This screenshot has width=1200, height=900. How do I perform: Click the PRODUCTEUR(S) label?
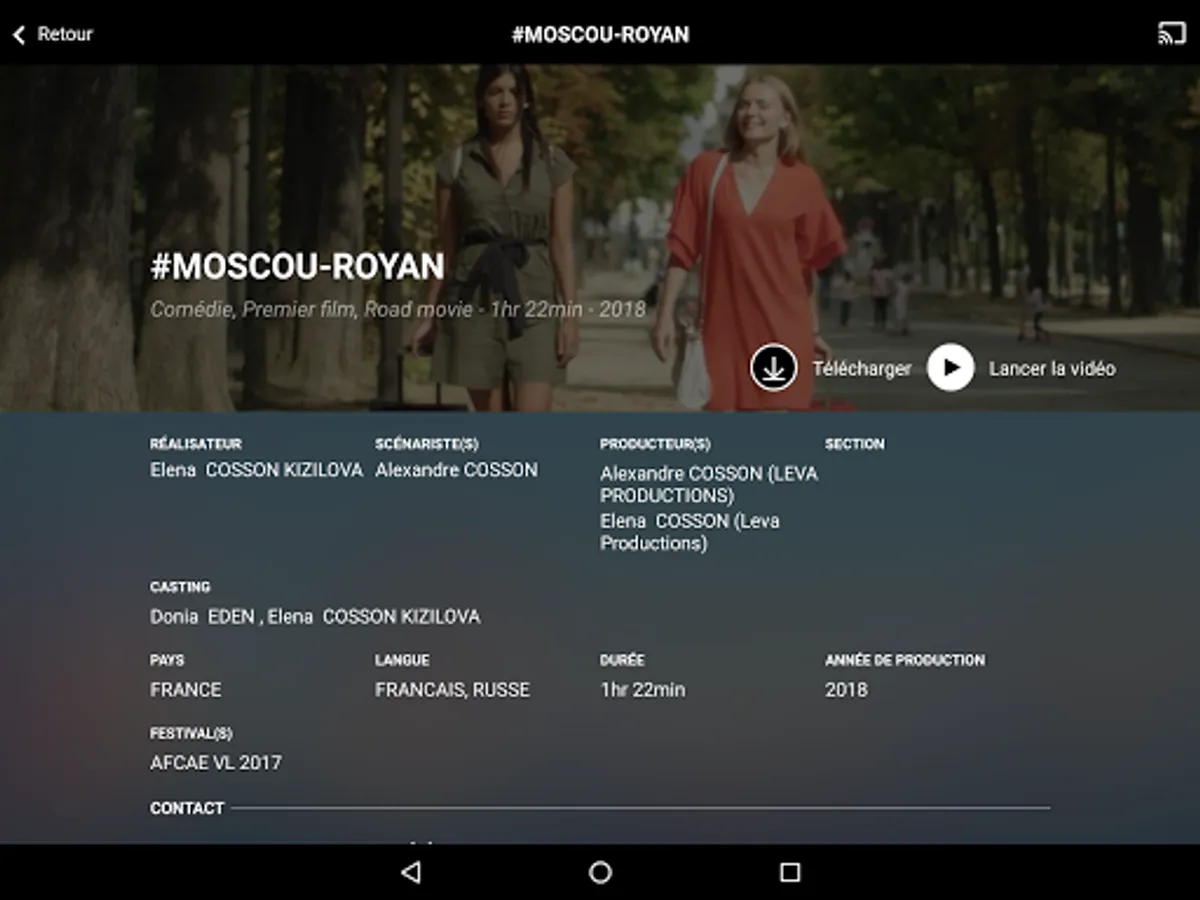pos(655,444)
